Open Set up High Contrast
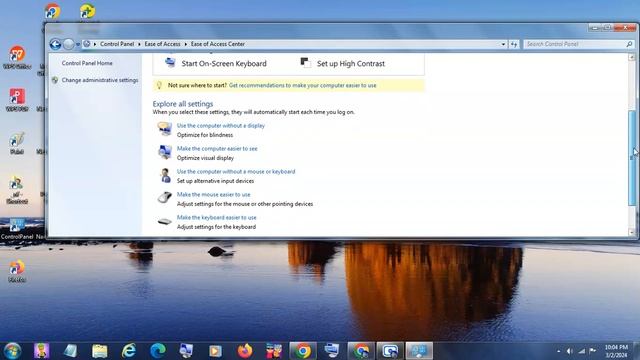640x360 pixels. pyautogui.click(x=351, y=64)
